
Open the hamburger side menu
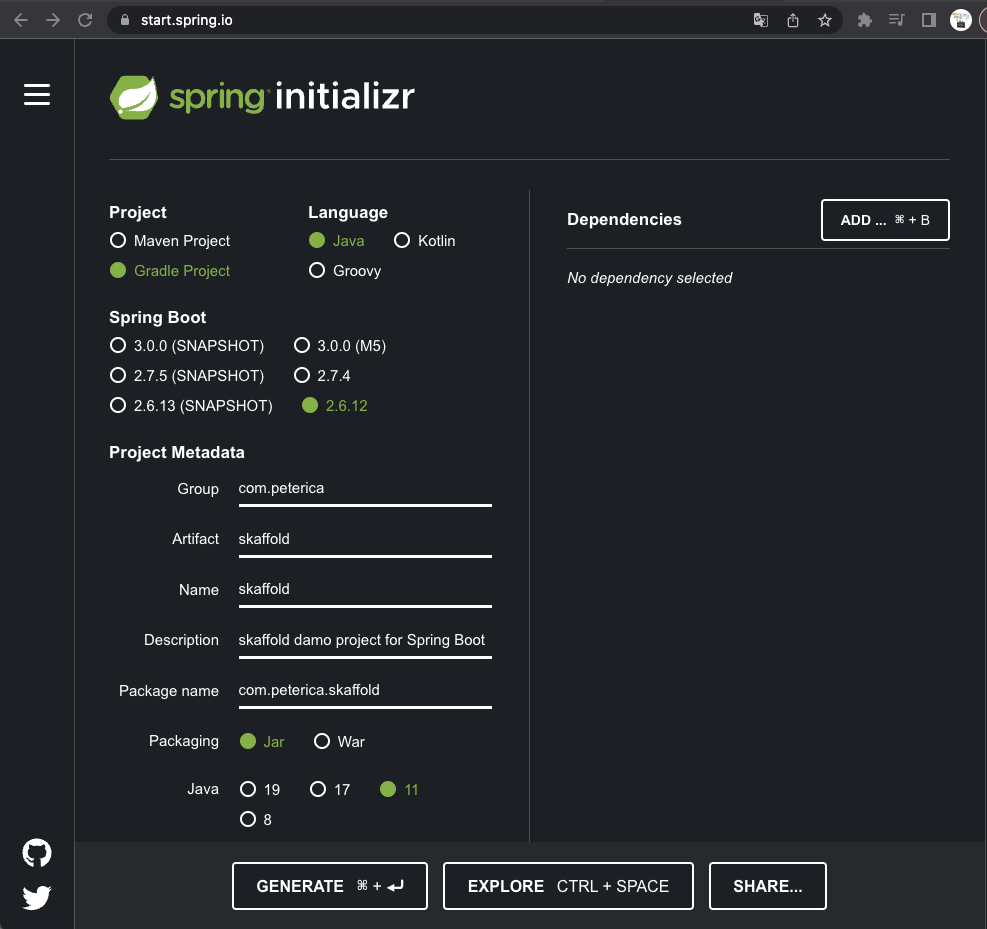point(37,94)
